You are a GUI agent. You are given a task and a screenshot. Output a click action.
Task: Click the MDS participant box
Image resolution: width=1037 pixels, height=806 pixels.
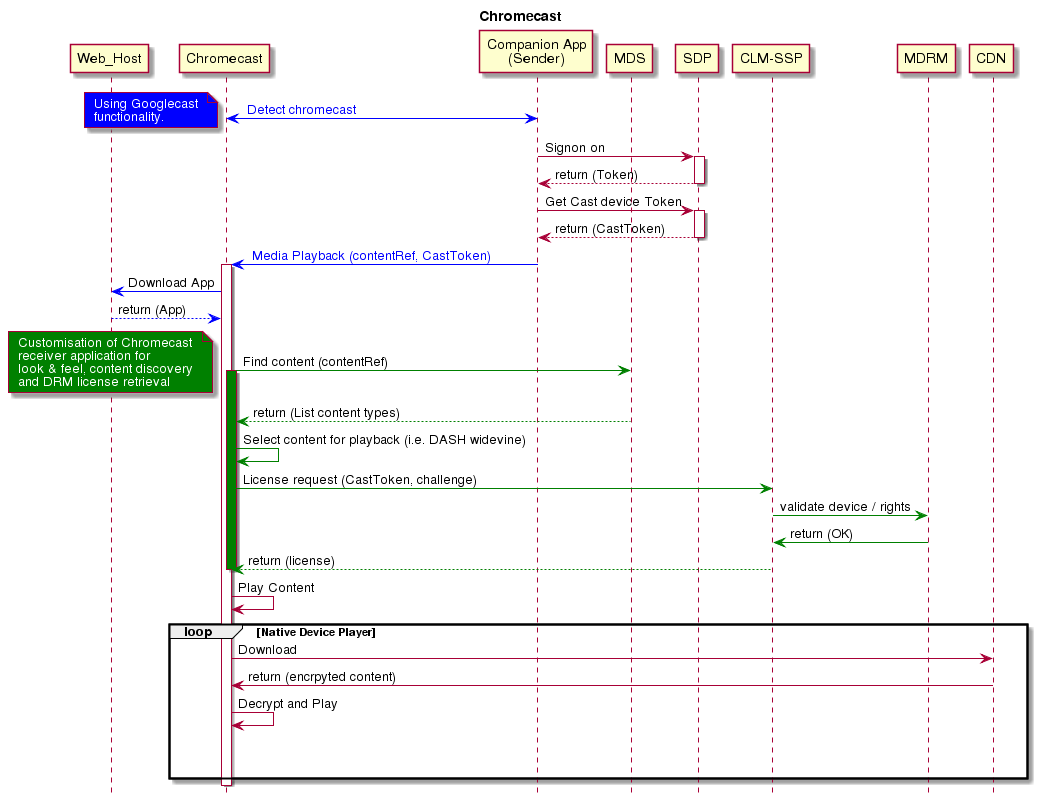(630, 58)
